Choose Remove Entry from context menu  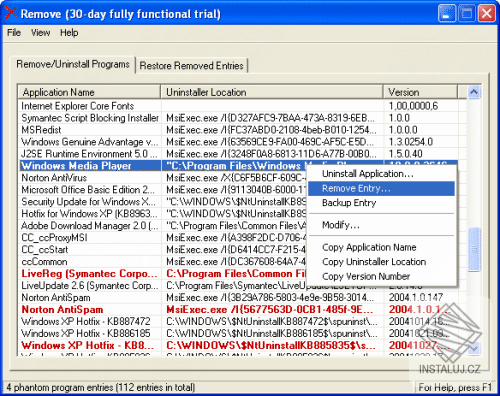pyautogui.click(x=381, y=189)
